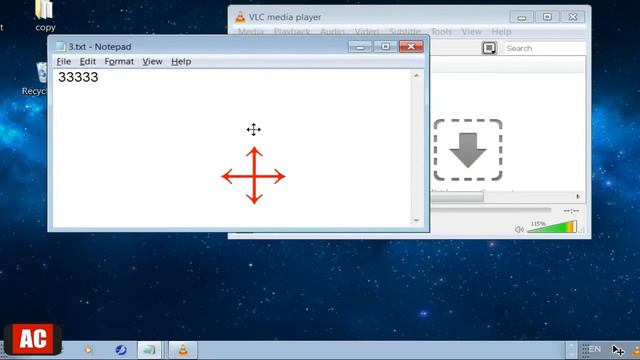
Task: Minimize the Notepad window
Action: (360, 47)
